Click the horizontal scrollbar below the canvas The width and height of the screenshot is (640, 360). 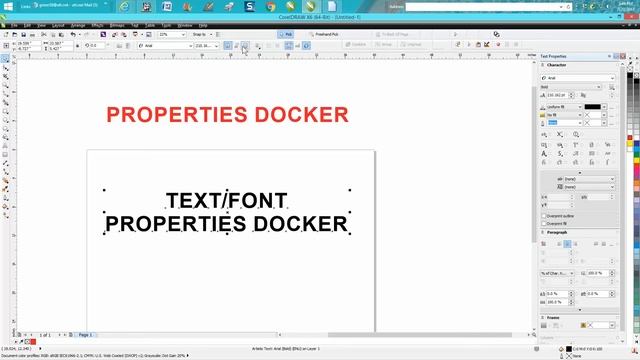pyautogui.click(x=420, y=335)
